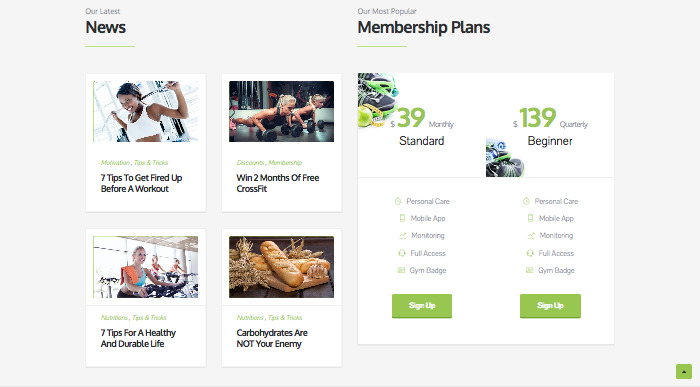The height and width of the screenshot is (387, 700).
Task: Click Mobile App phone icon in Beginner plan
Action: 530,218
